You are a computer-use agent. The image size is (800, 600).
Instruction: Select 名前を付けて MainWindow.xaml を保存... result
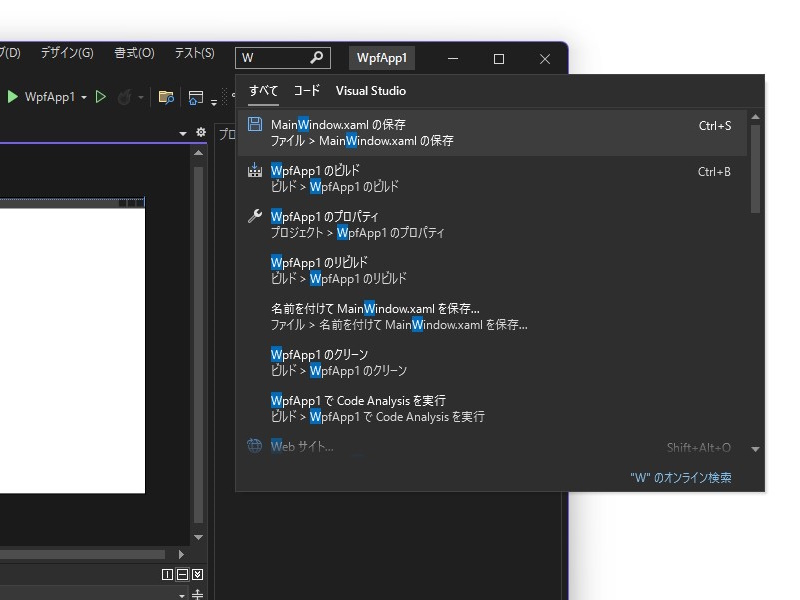click(x=492, y=316)
